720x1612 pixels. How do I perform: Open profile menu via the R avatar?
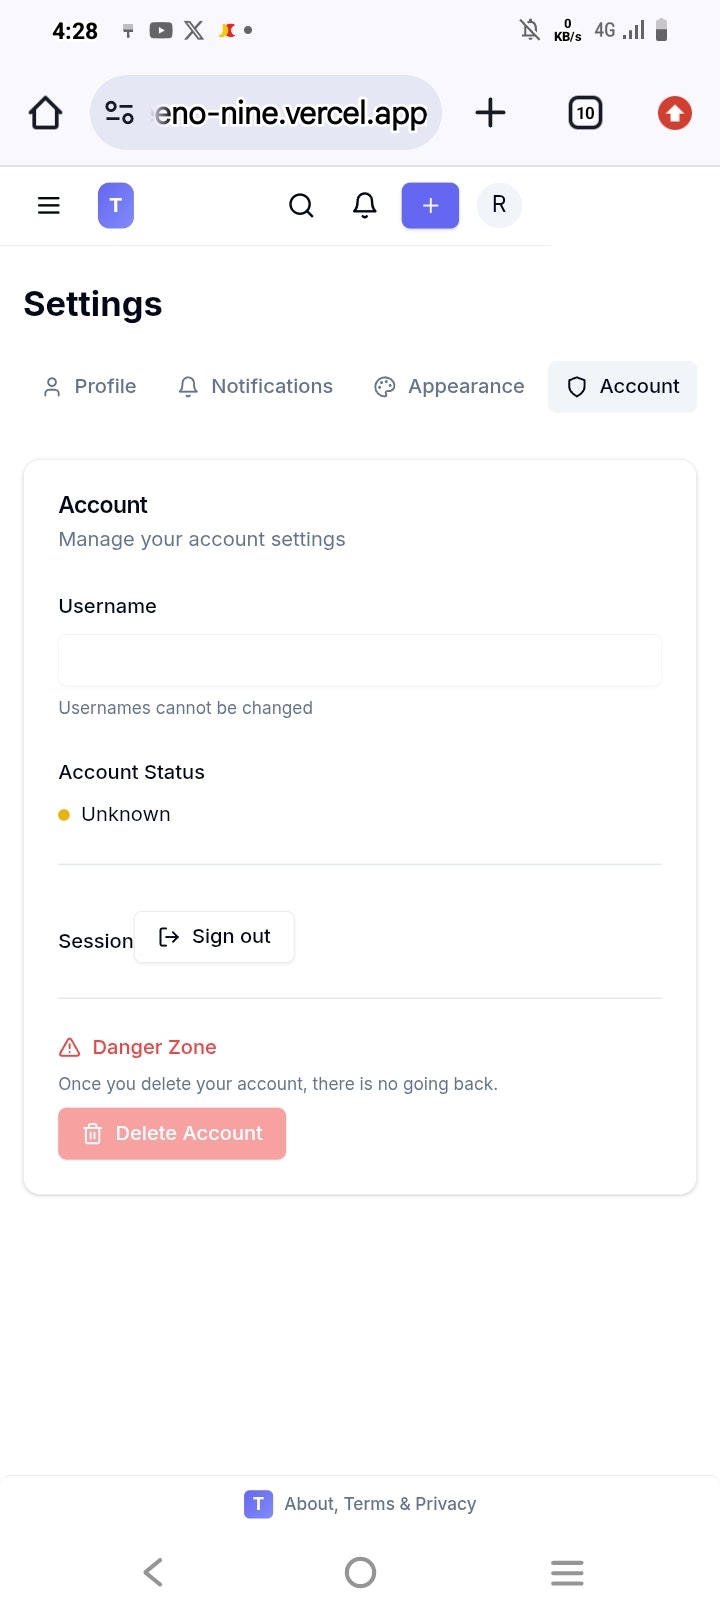click(x=499, y=205)
